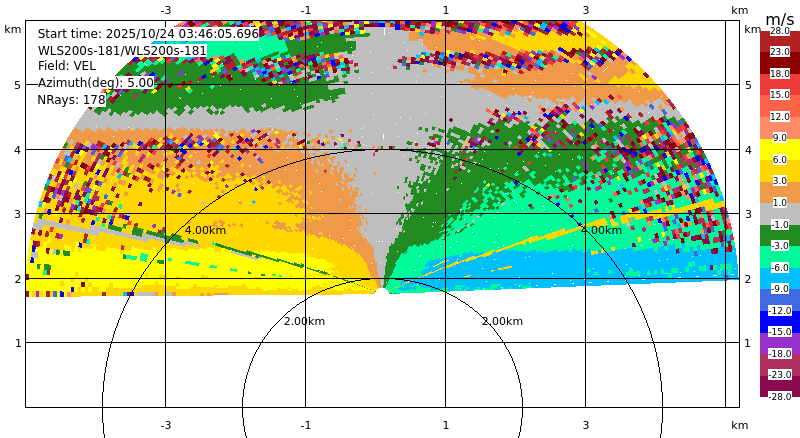Click the Start time 2025/10/24 03:46:05.696 text

point(148,34)
